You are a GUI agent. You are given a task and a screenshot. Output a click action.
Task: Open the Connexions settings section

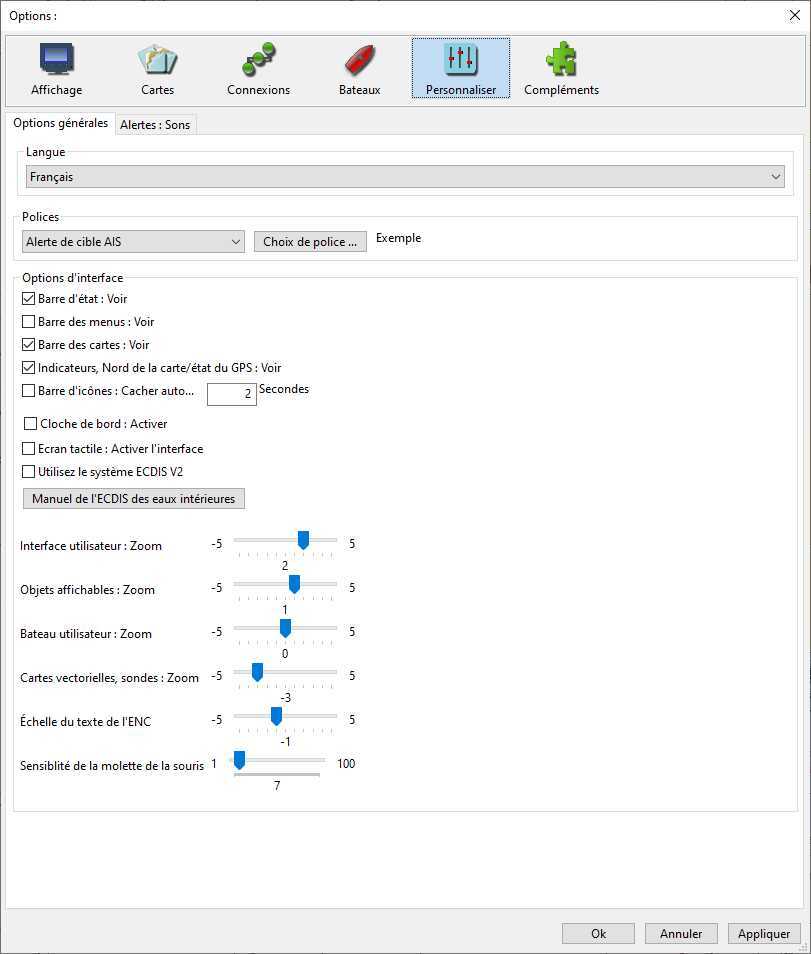pyautogui.click(x=259, y=69)
